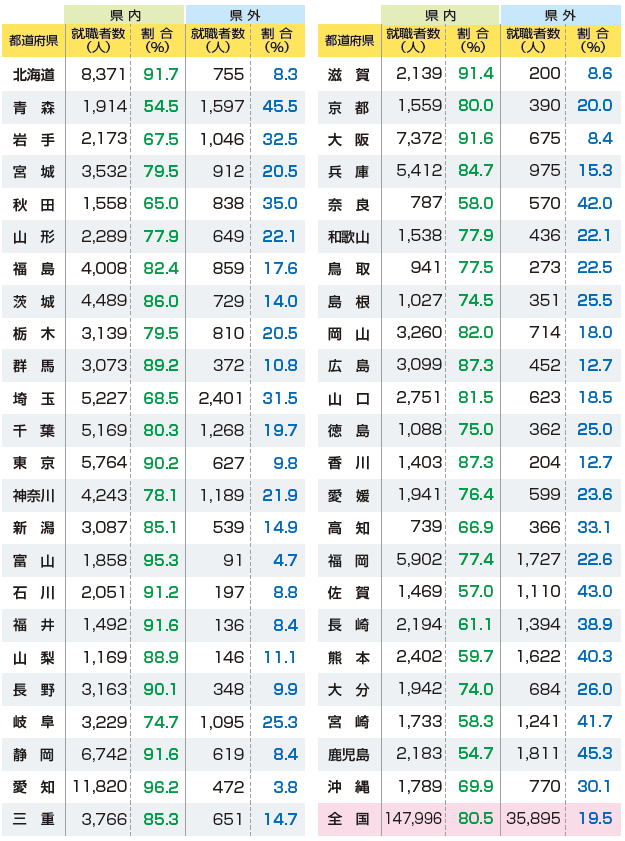Click the national in-prefecture percentage 80.5

pyautogui.click(x=476, y=818)
